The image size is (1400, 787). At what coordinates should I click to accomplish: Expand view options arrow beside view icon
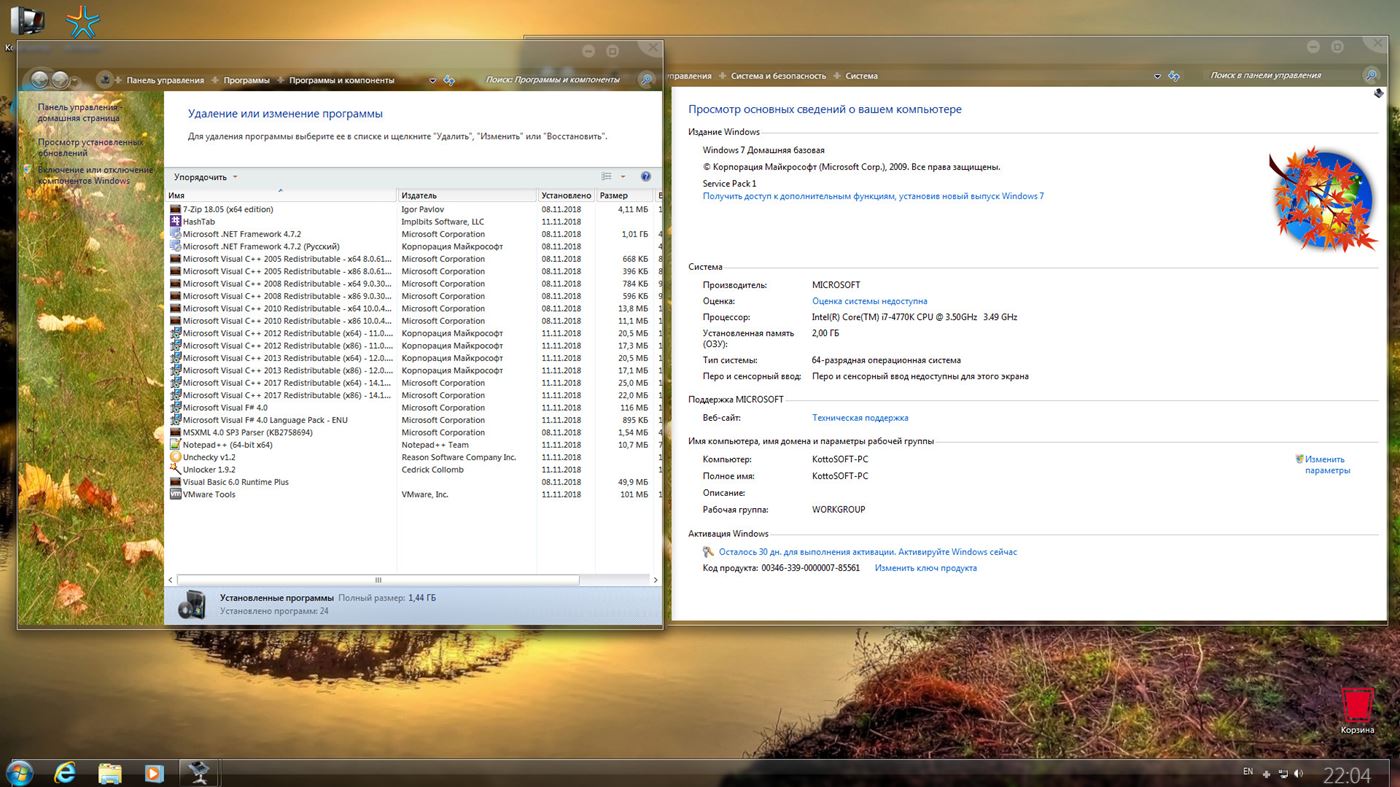pos(623,177)
